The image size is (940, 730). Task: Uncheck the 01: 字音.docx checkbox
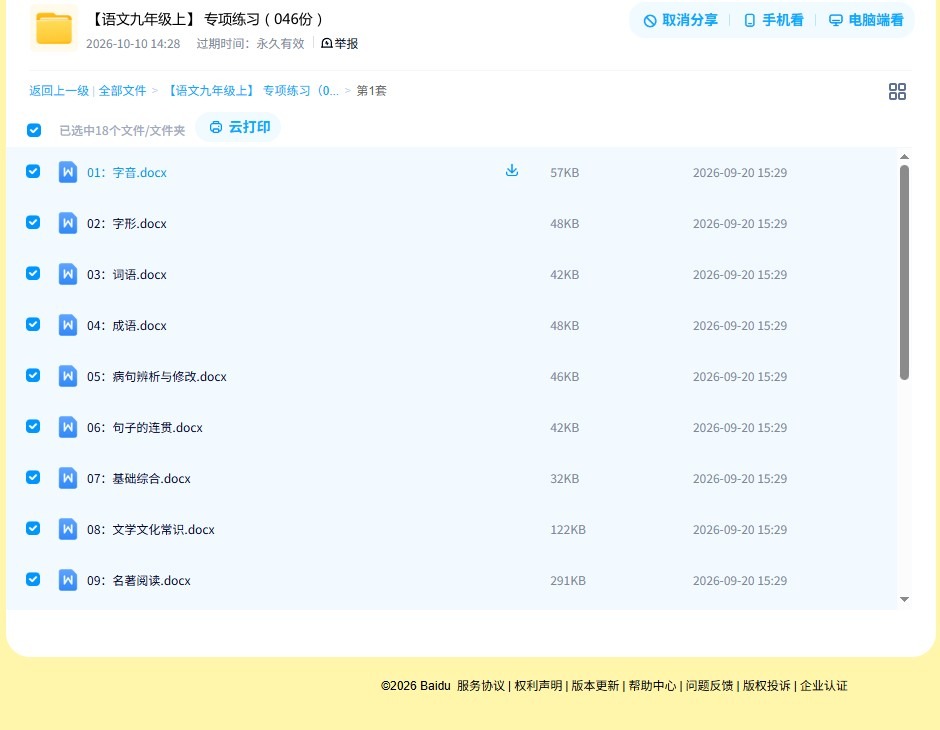pos(33,171)
